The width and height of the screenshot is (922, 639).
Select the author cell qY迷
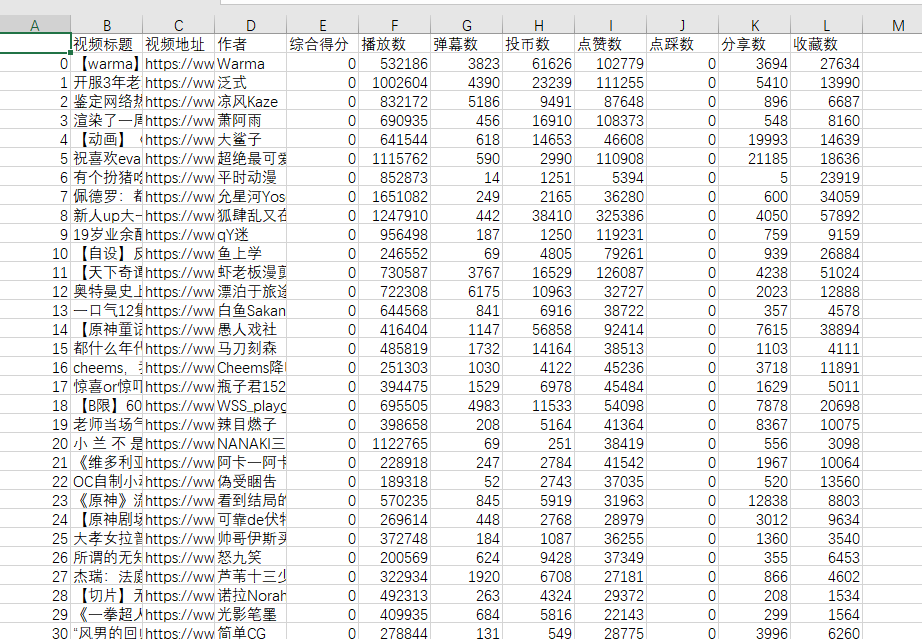[250, 235]
